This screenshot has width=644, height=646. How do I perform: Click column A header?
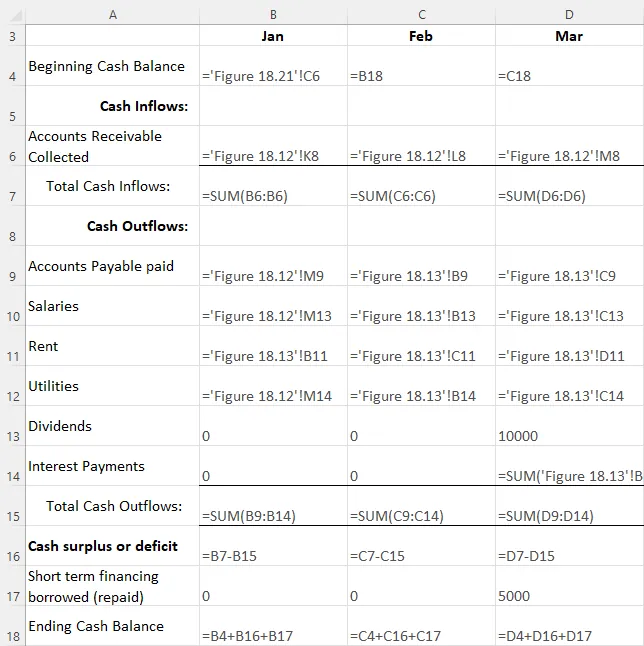[112, 13]
